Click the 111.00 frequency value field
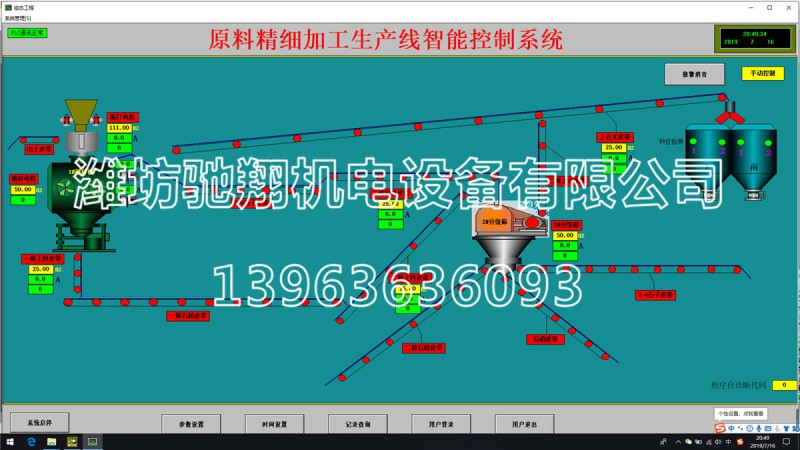 coord(119,128)
